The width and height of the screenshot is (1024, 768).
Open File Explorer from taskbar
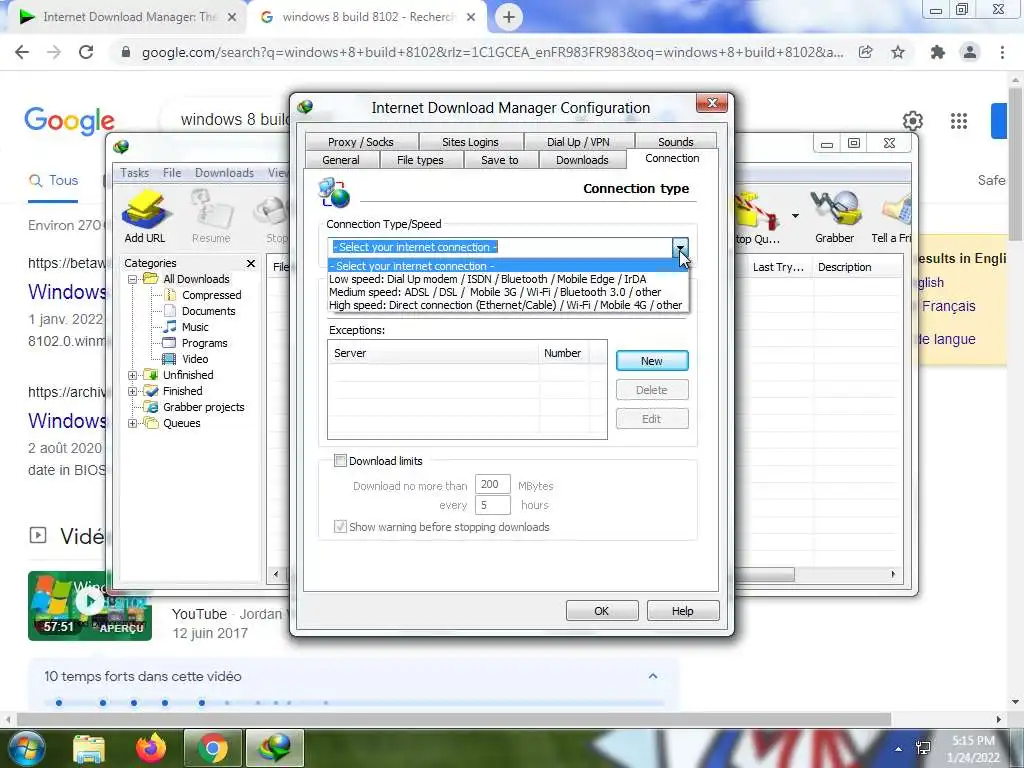tap(89, 748)
